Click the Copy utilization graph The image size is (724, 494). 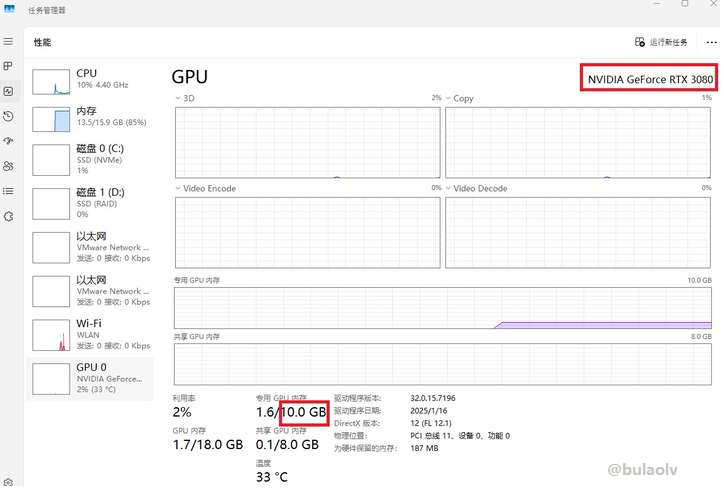point(578,143)
